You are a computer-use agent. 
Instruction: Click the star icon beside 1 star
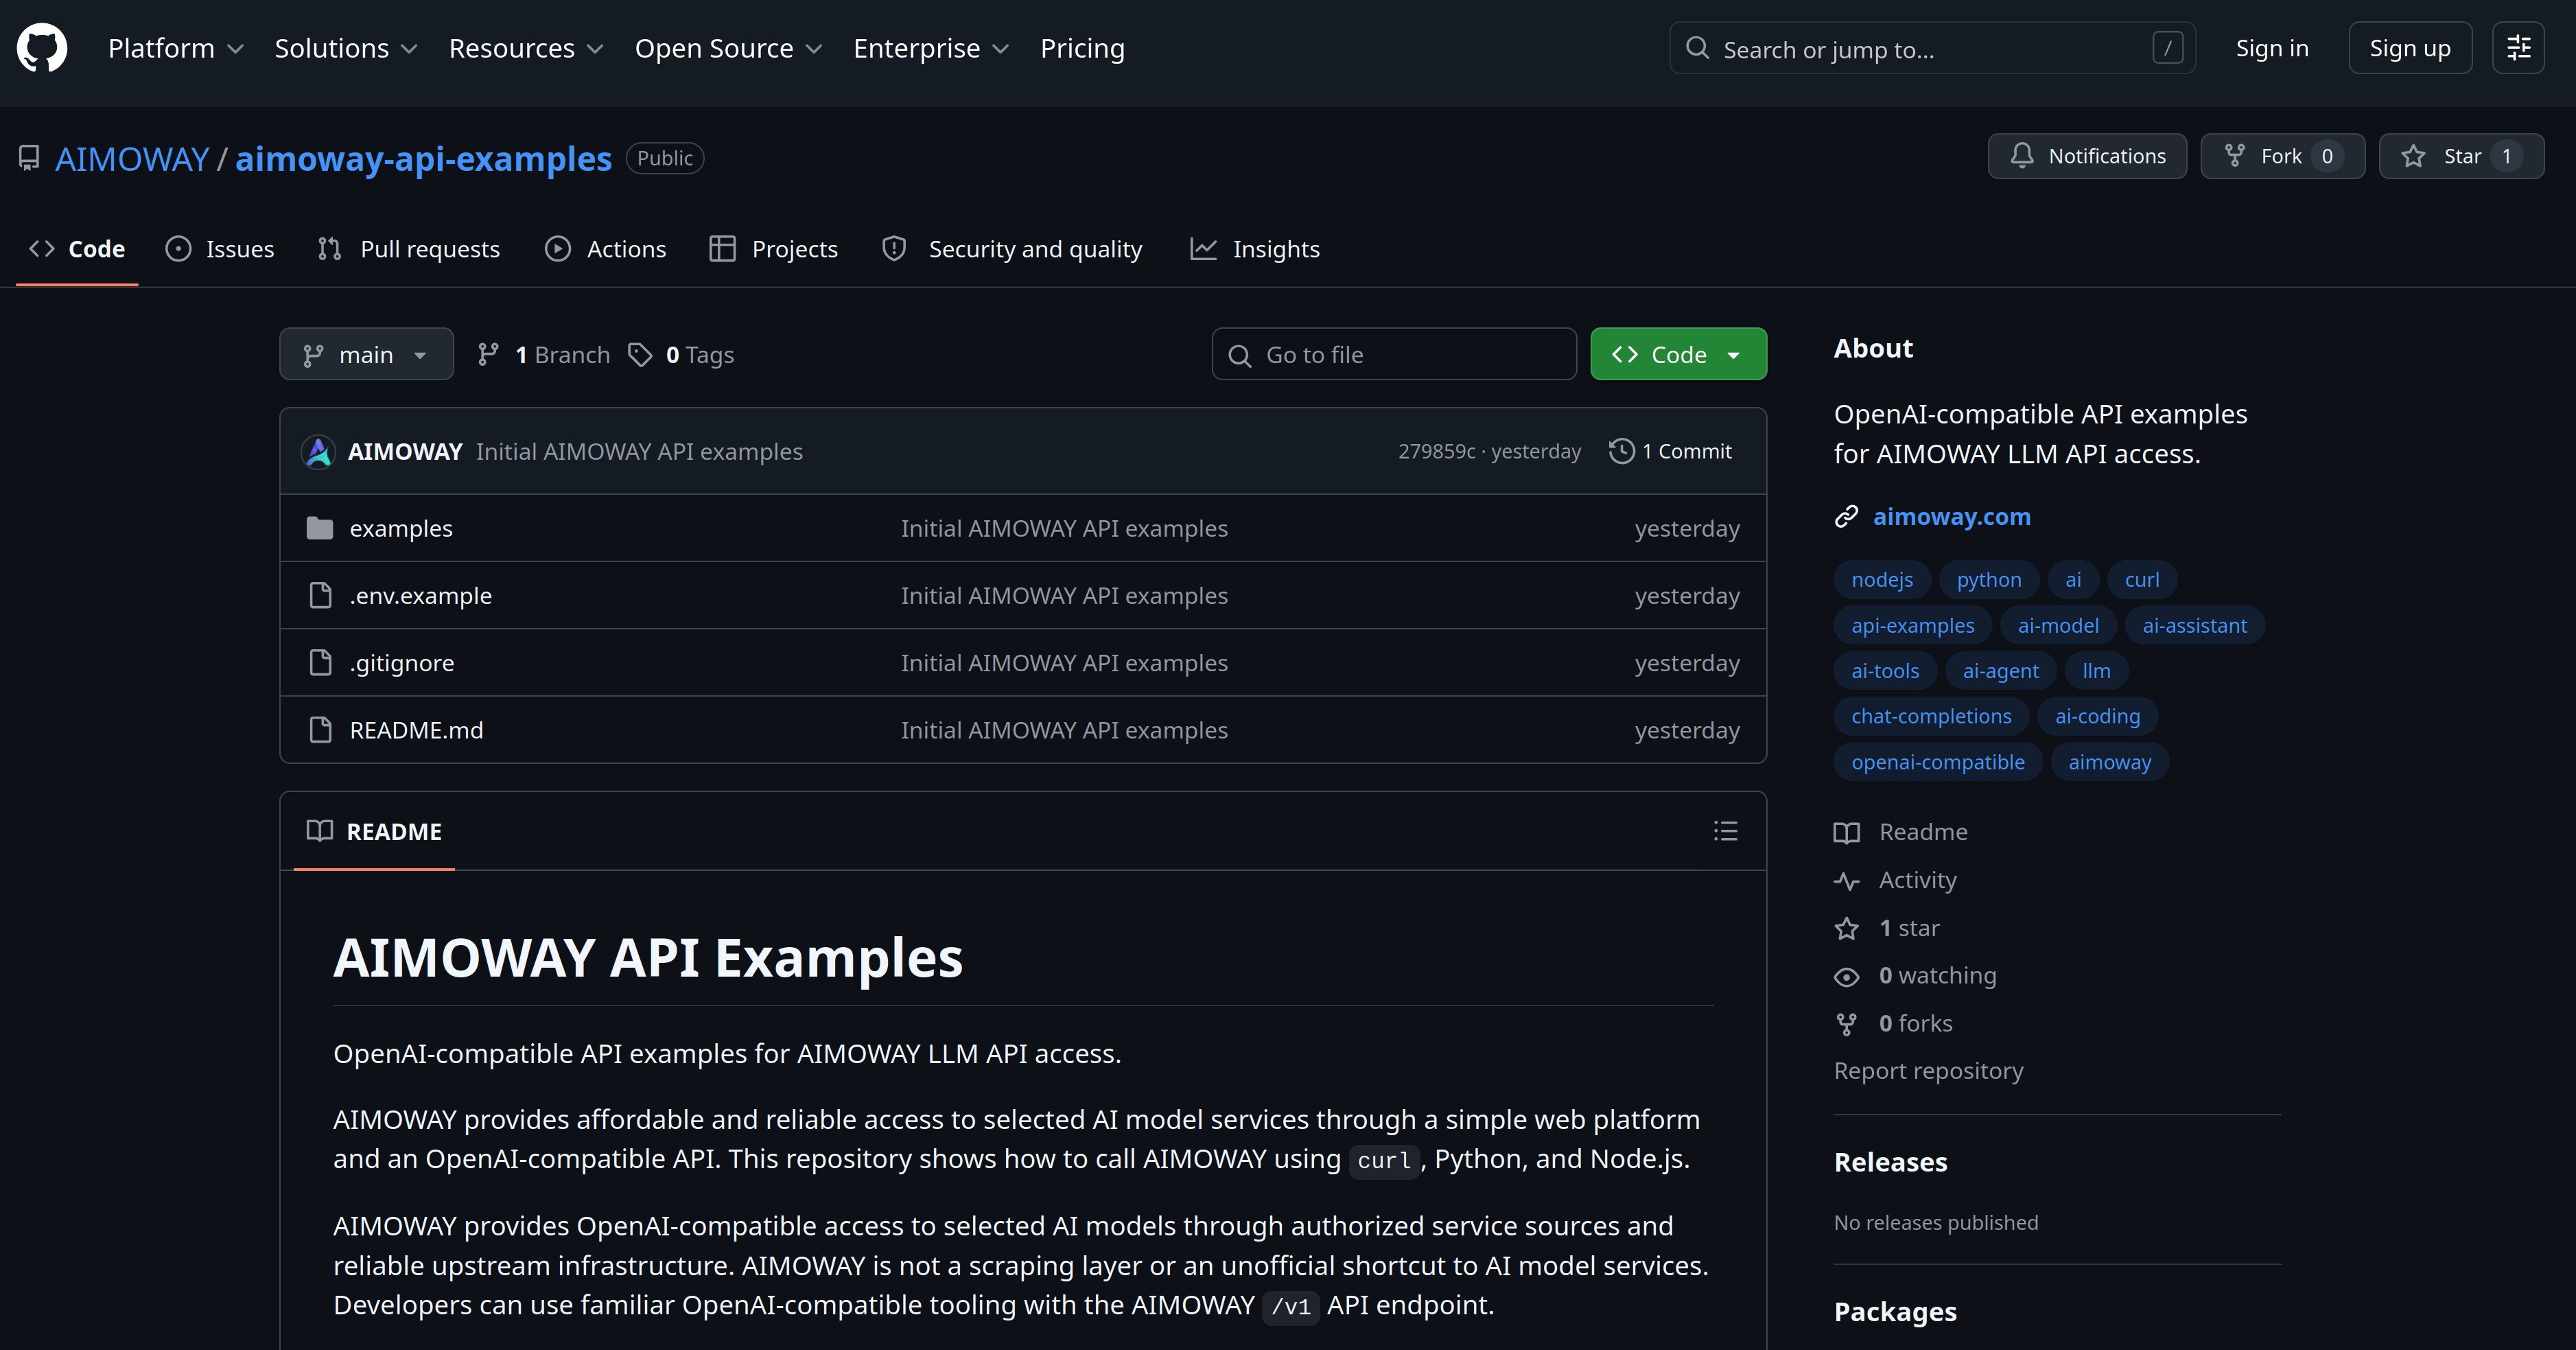point(1846,929)
